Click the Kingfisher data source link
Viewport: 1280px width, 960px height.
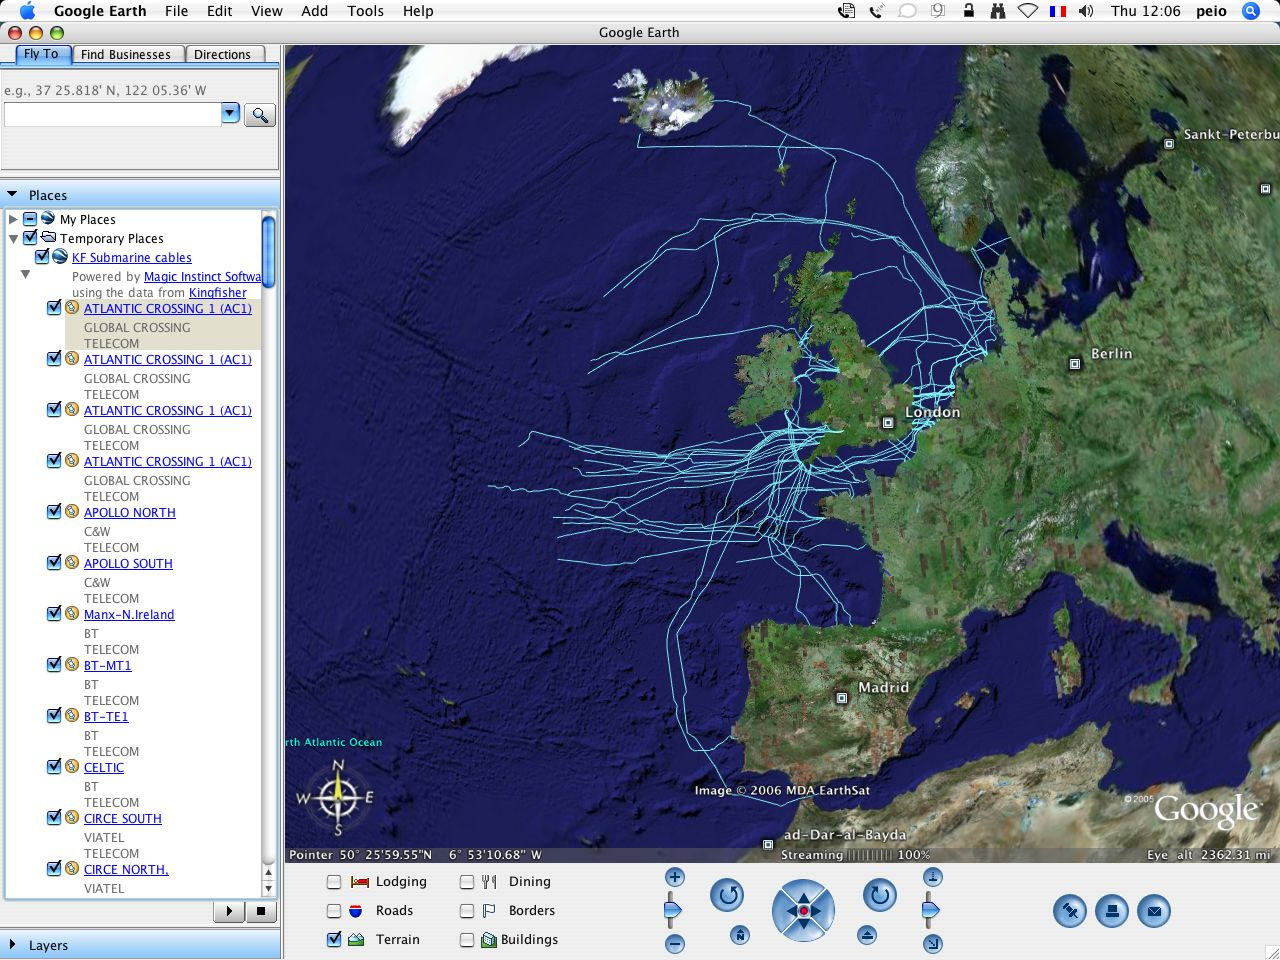click(x=217, y=293)
